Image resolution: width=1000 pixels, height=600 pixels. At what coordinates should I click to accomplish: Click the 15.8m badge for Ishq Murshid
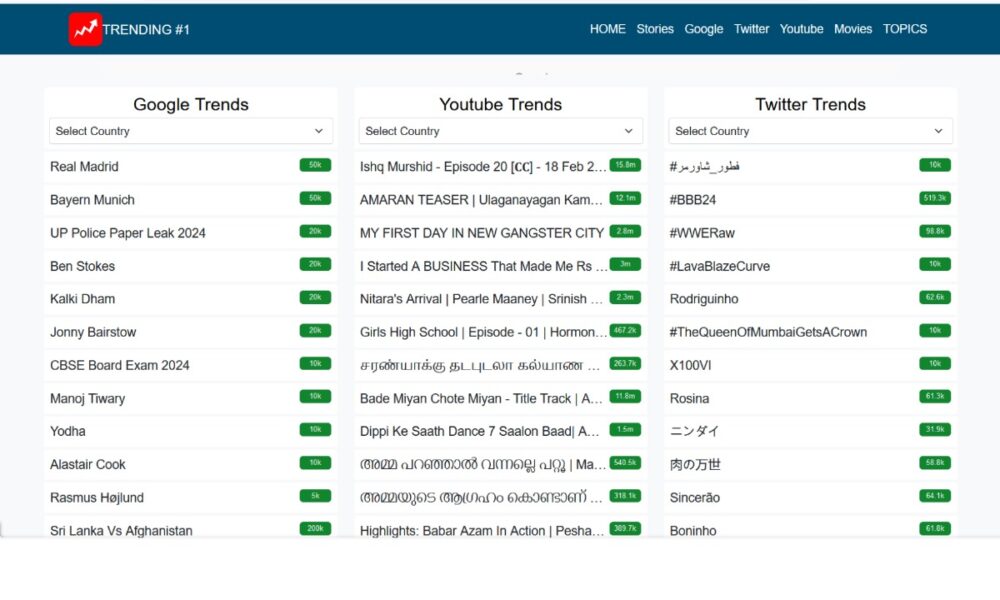[625, 165]
